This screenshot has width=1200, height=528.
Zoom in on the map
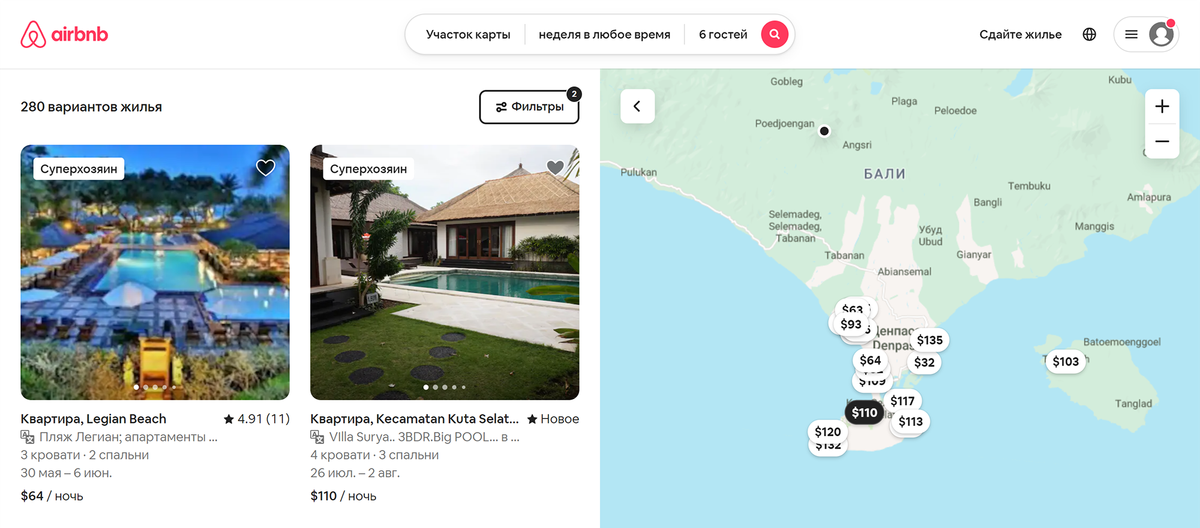[x=1161, y=107]
